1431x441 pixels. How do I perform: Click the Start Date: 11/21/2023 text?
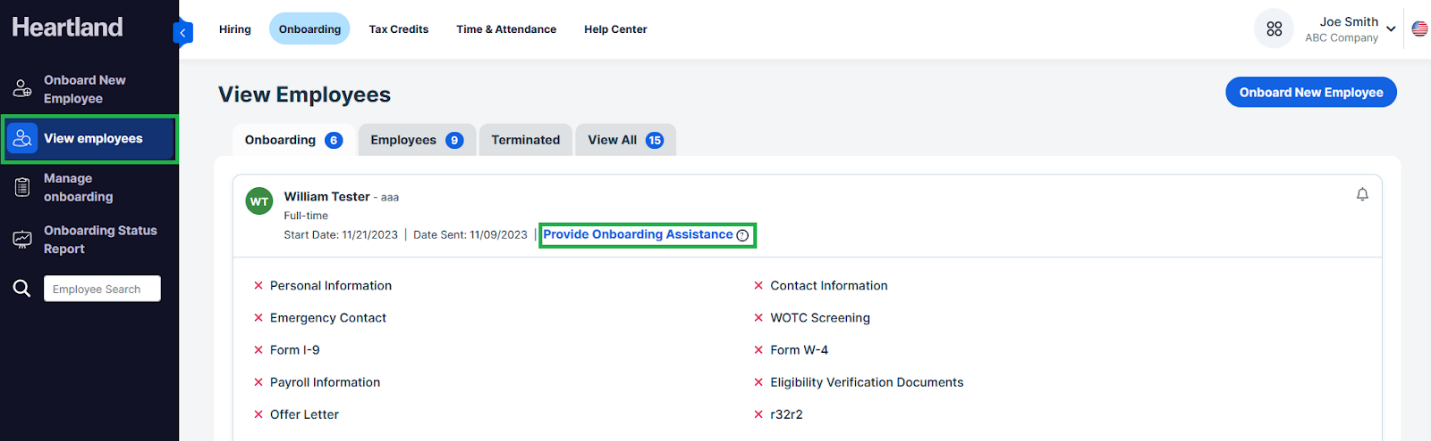click(341, 235)
